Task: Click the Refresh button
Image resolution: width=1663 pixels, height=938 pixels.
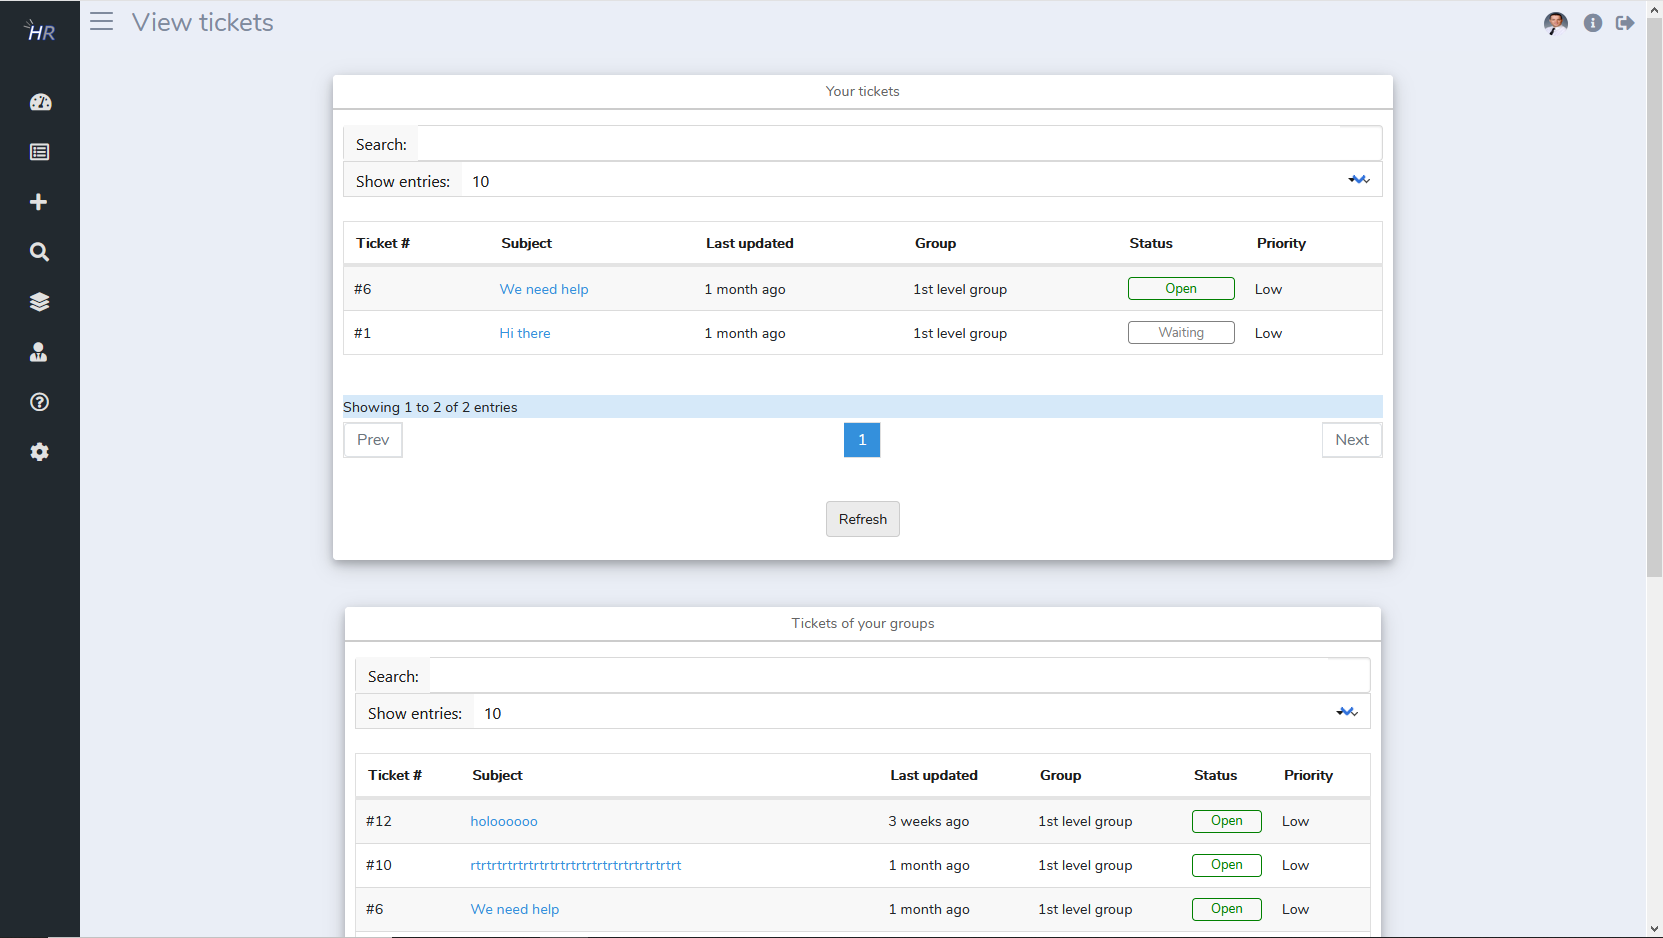Action: coord(863,519)
